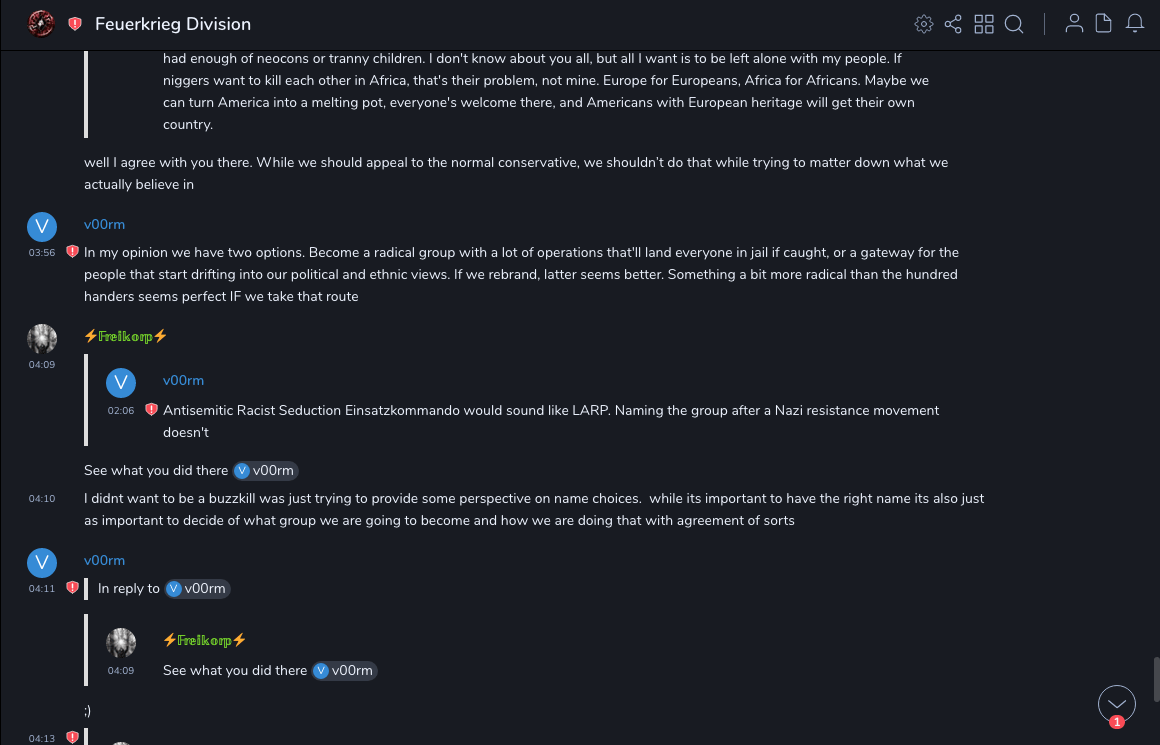This screenshot has height=745, width=1160.
Task: Click the v00rm mention pill after "In reply to"
Action: tap(198, 589)
